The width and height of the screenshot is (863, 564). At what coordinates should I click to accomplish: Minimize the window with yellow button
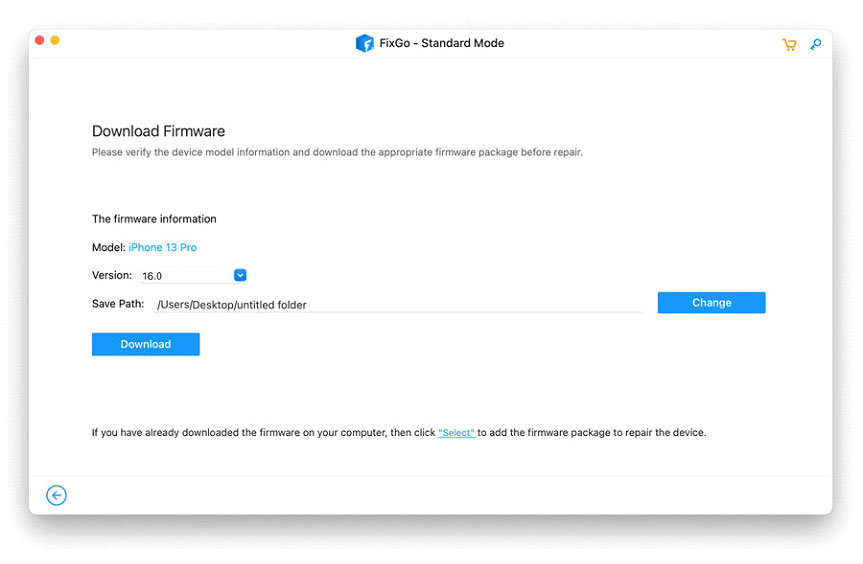tap(55, 40)
